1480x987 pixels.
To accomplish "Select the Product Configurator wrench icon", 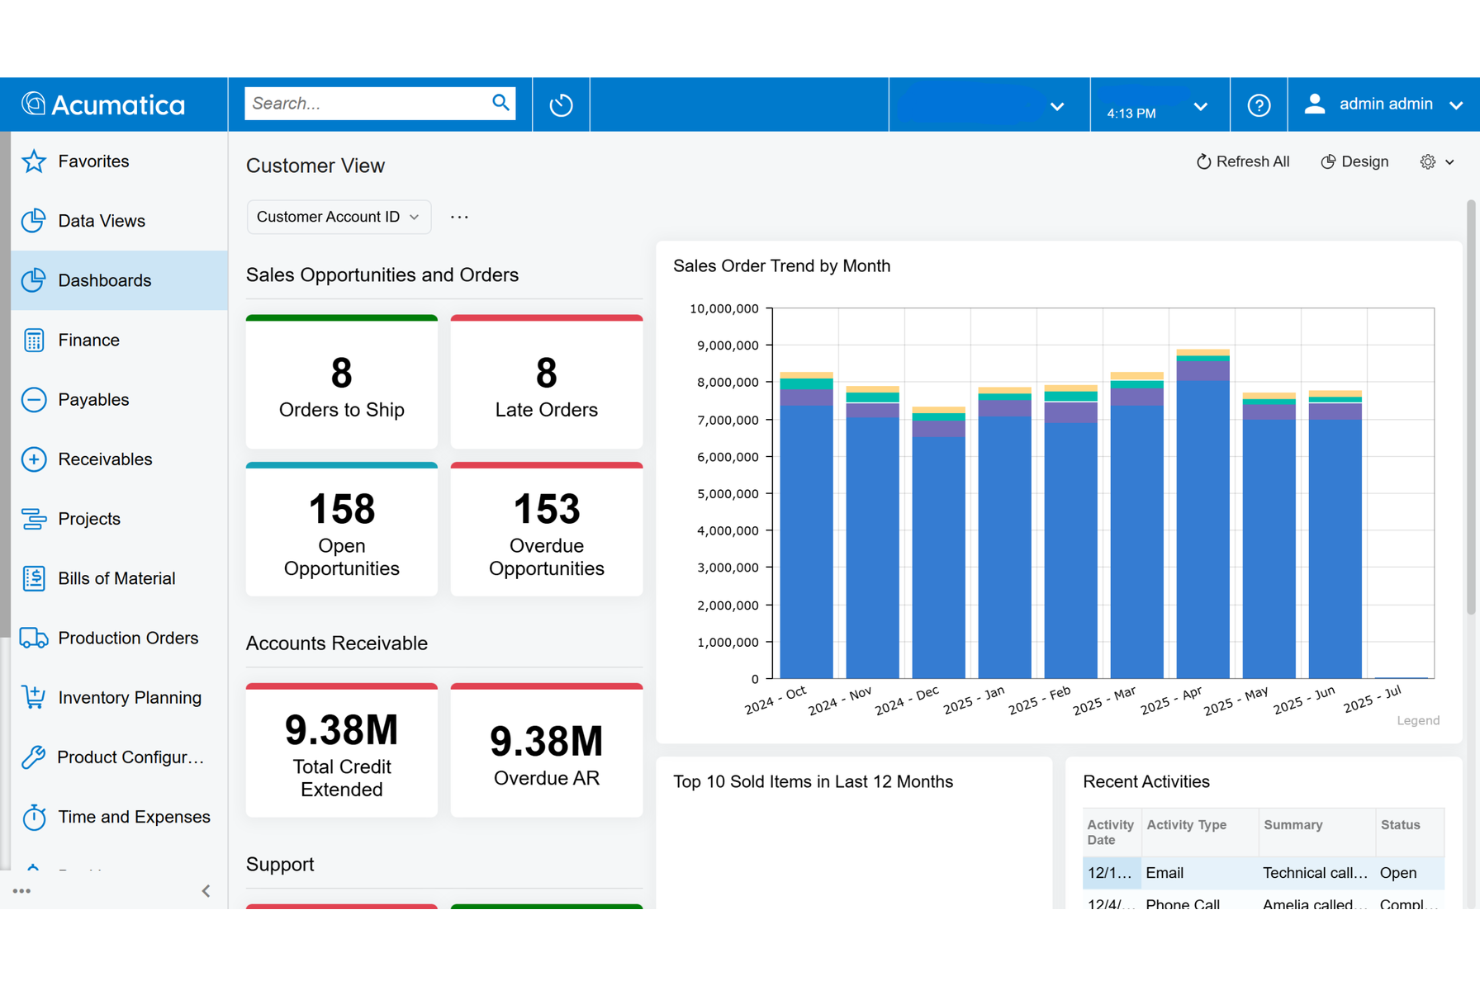I will 34,757.
